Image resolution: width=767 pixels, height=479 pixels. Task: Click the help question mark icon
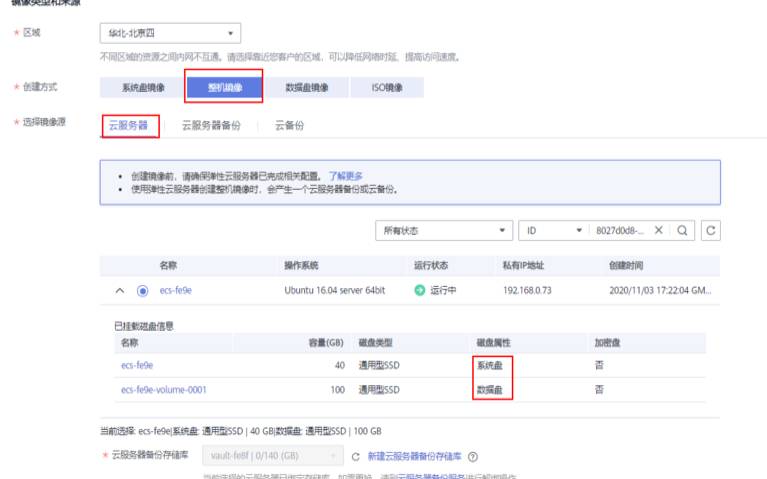tap(473, 456)
